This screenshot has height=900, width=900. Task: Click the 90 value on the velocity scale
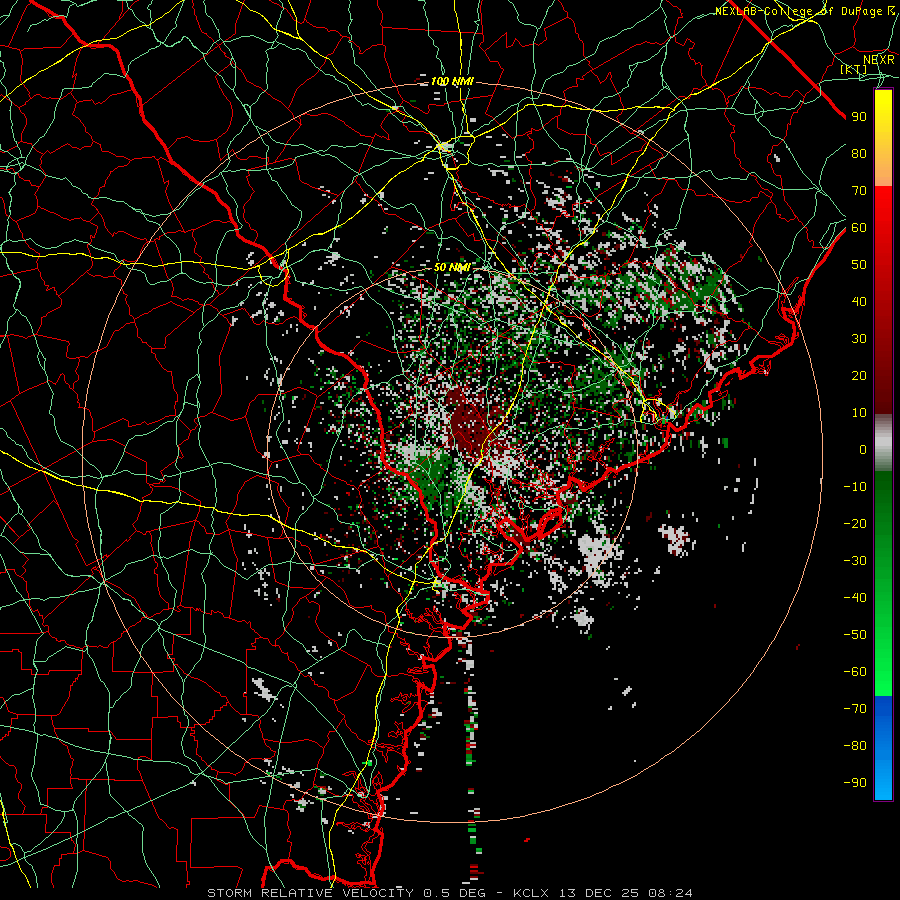(x=859, y=117)
